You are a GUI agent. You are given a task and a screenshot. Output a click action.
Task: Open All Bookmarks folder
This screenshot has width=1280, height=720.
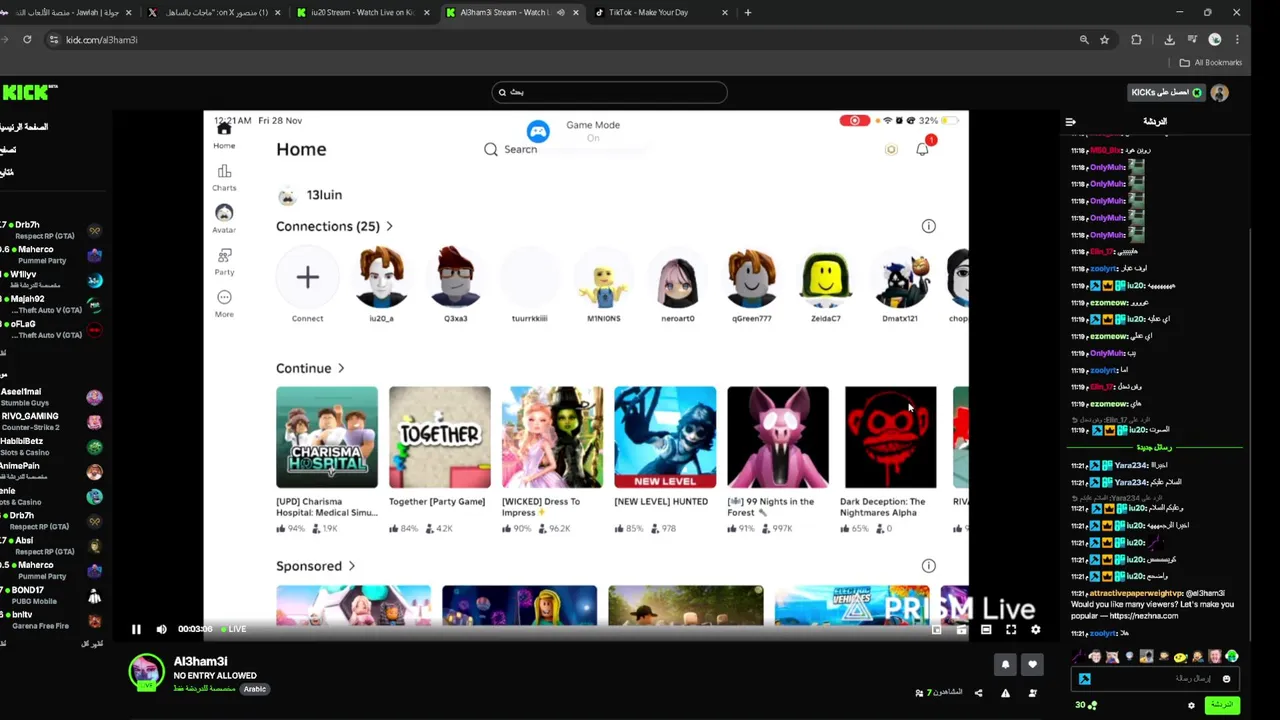pyautogui.click(x=1211, y=63)
